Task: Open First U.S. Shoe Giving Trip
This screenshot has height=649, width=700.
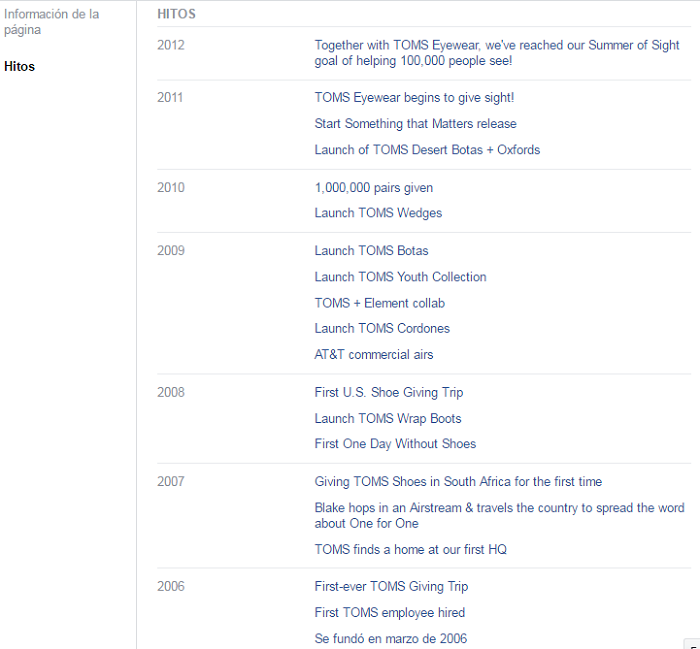Action: click(x=389, y=393)
